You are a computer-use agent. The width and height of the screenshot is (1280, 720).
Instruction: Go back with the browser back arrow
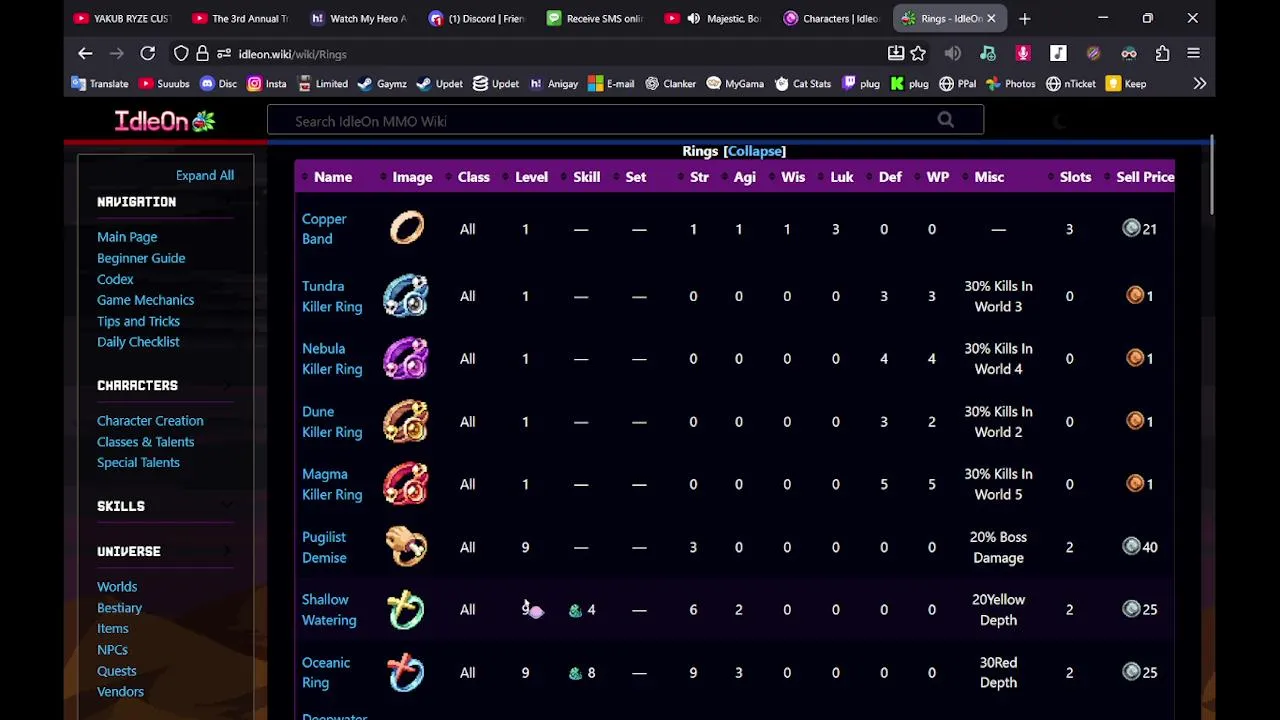(x=85, y=54)
